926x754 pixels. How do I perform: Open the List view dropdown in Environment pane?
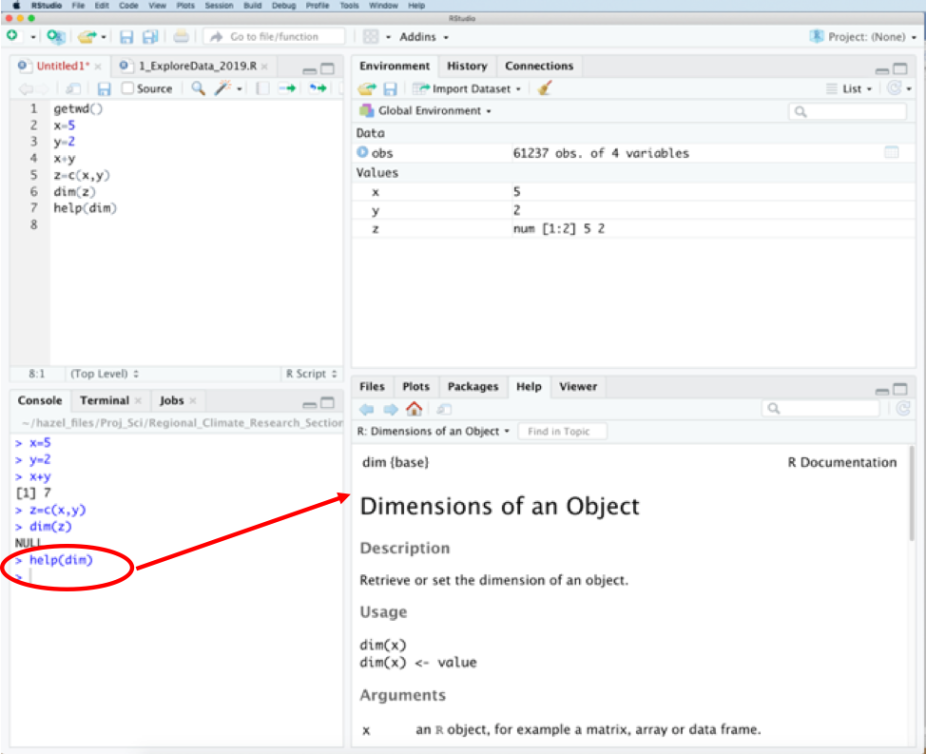[x=849, y=89]
